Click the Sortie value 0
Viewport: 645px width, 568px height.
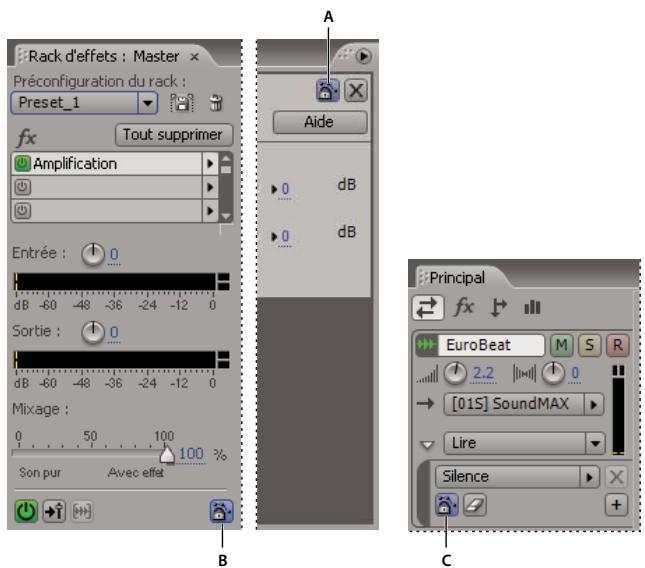pos(114,332)
